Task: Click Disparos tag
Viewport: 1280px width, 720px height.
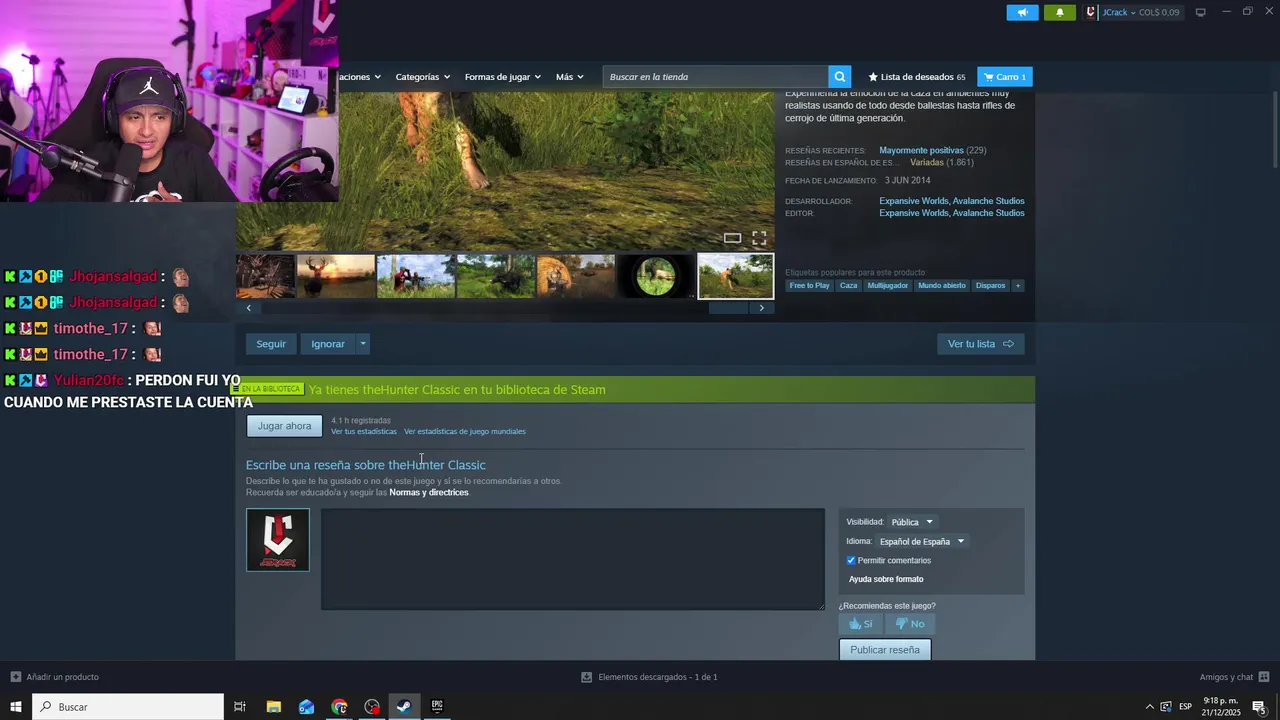Action: click(991, 285)
